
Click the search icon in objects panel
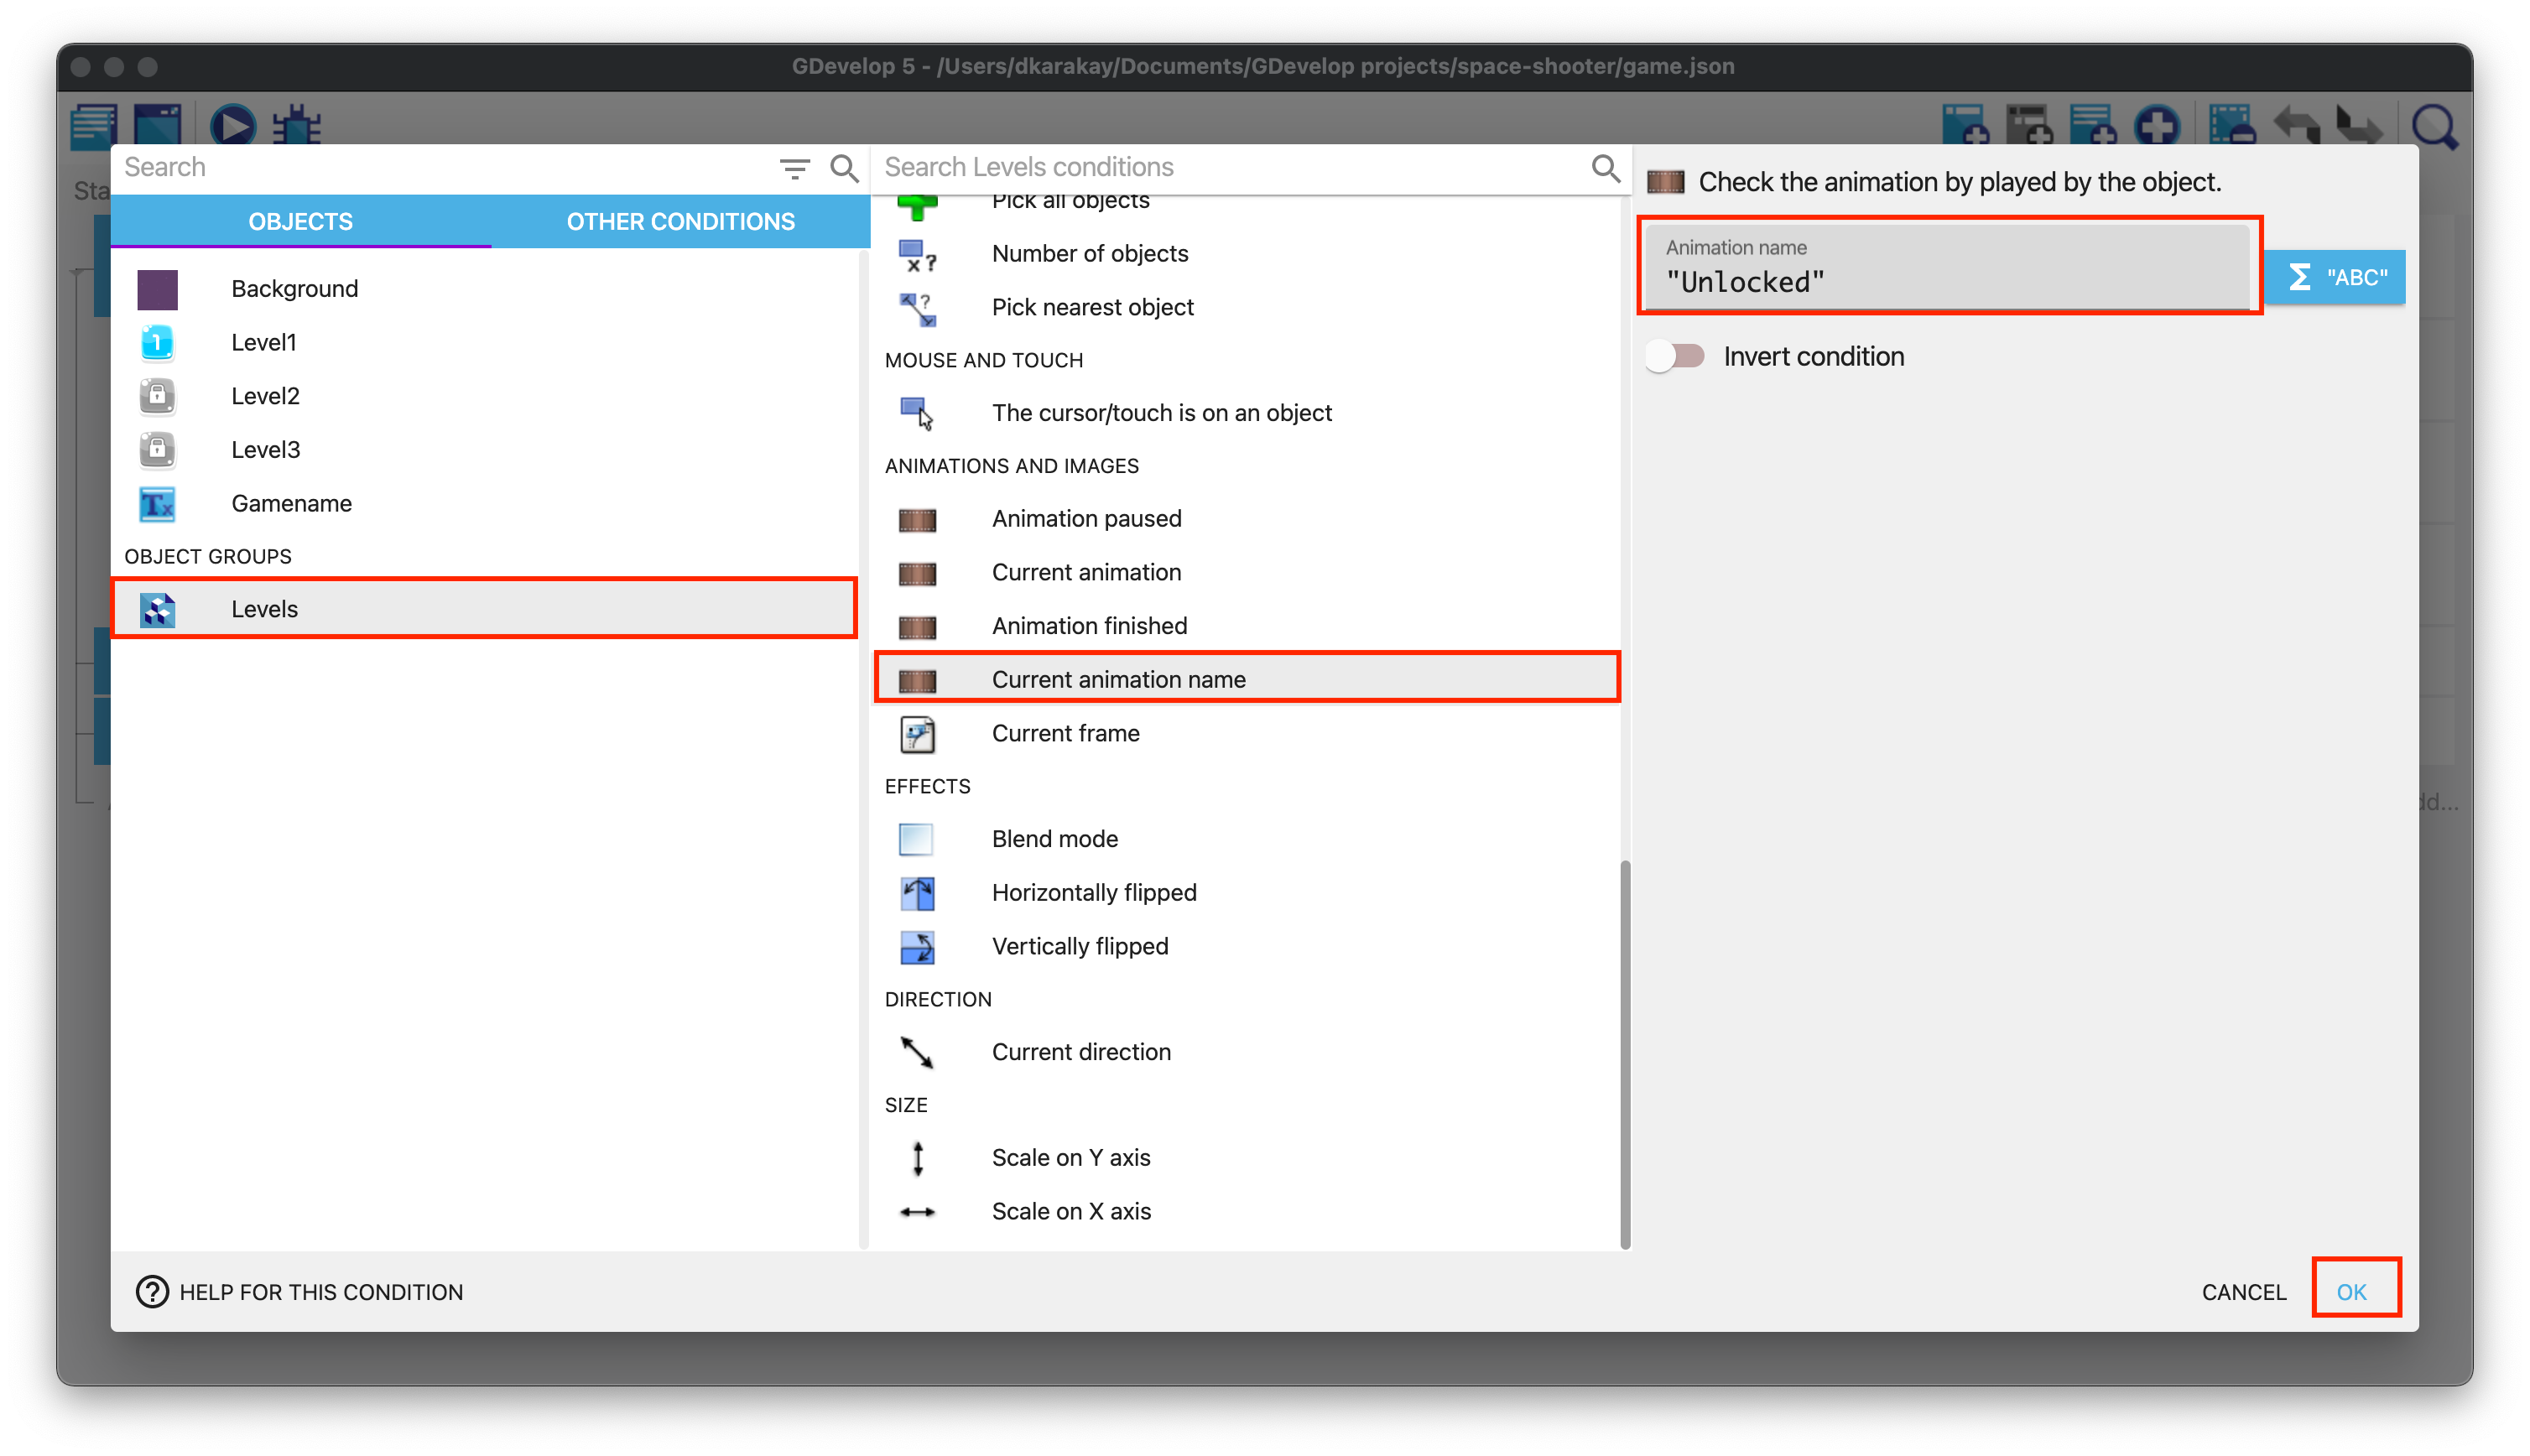click(x=844, y=168)
